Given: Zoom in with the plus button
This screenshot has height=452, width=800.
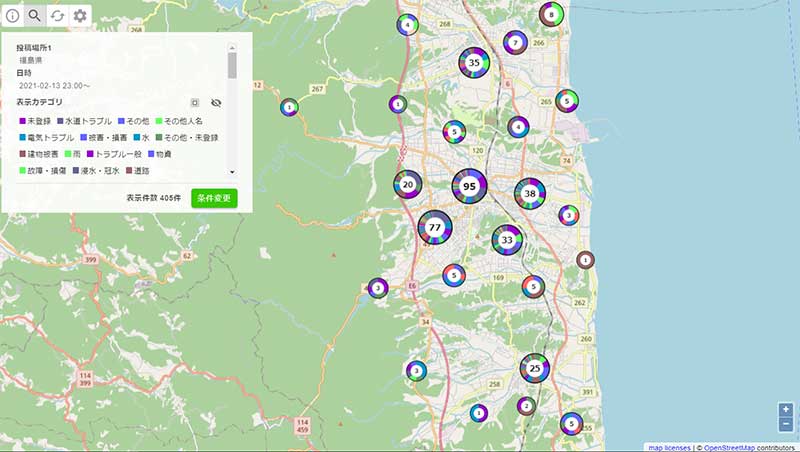Looking at the screenshot, I should point(786,410).
